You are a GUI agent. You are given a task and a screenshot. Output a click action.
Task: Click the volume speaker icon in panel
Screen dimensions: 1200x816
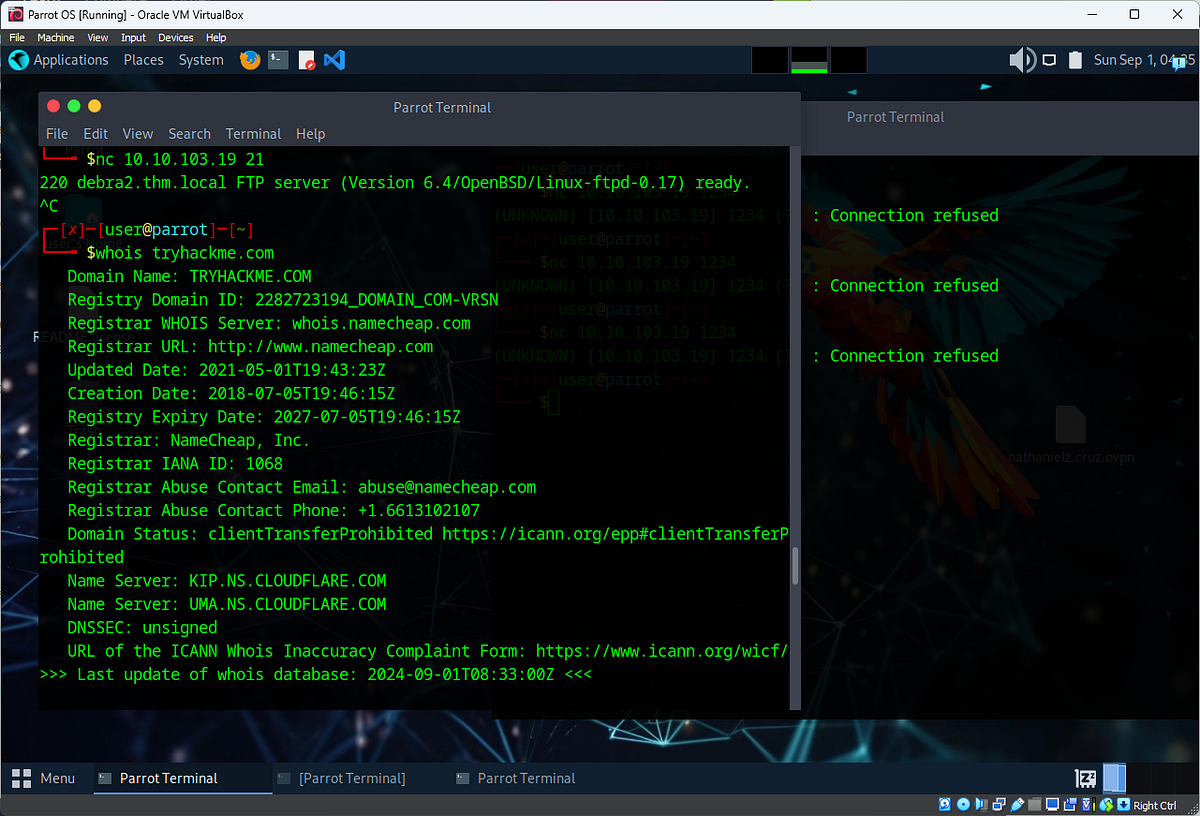tap(1022, 60)
